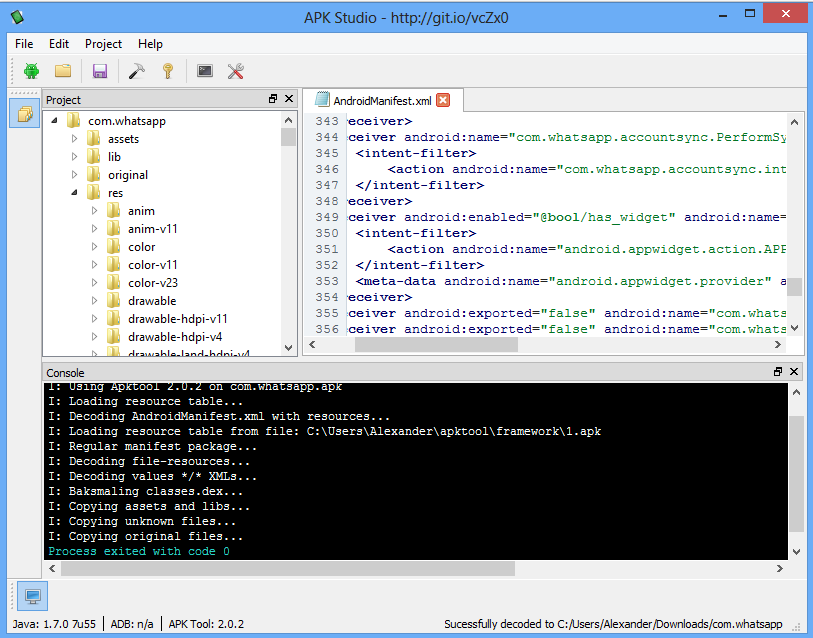Toggle the Project sidebar files icon

click(x=24, y=114)
